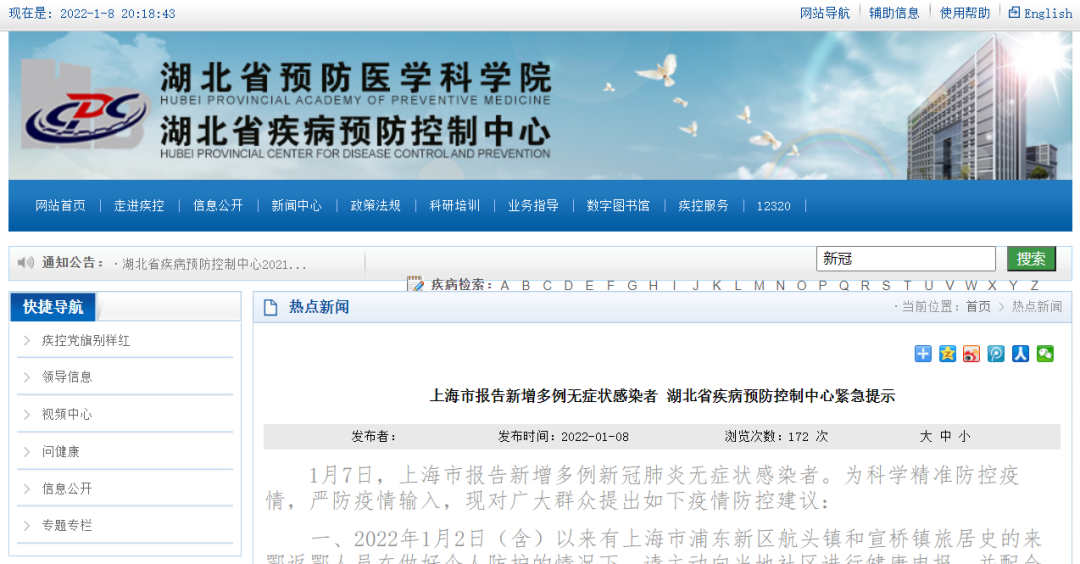Expand 专题专栏 arrow

click(27, 525)
